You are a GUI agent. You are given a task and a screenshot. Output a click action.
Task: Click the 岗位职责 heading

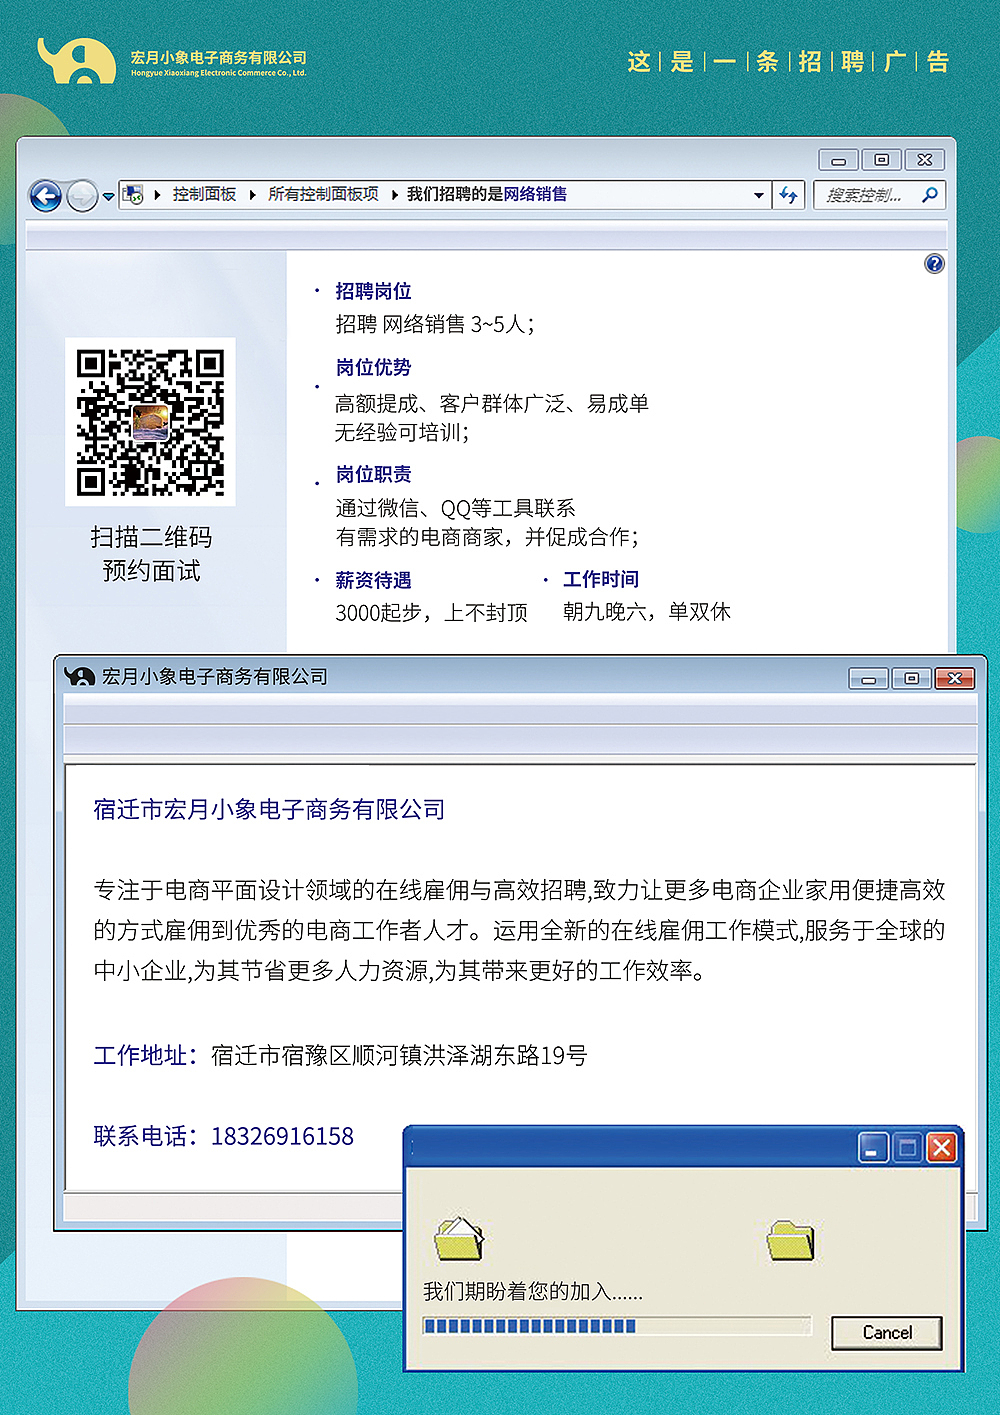pyautogui.click(x=373, y=475)
